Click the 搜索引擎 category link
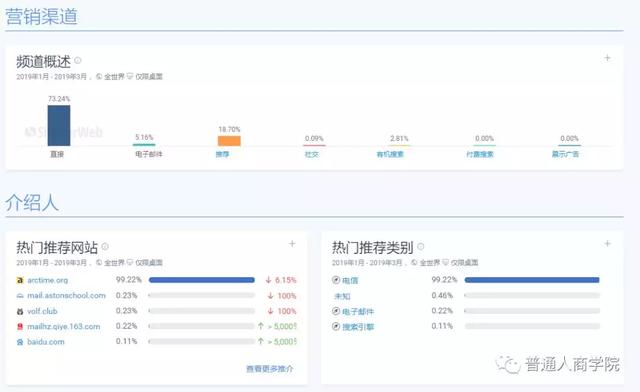Image resolution: width=640 pixels, height=392 pixels. point(358,327)
